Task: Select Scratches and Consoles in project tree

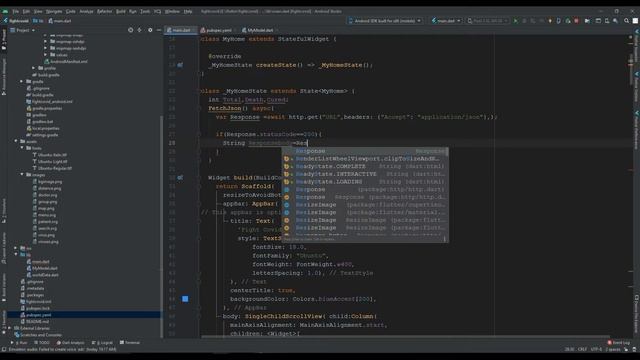Action: [41, 335]
